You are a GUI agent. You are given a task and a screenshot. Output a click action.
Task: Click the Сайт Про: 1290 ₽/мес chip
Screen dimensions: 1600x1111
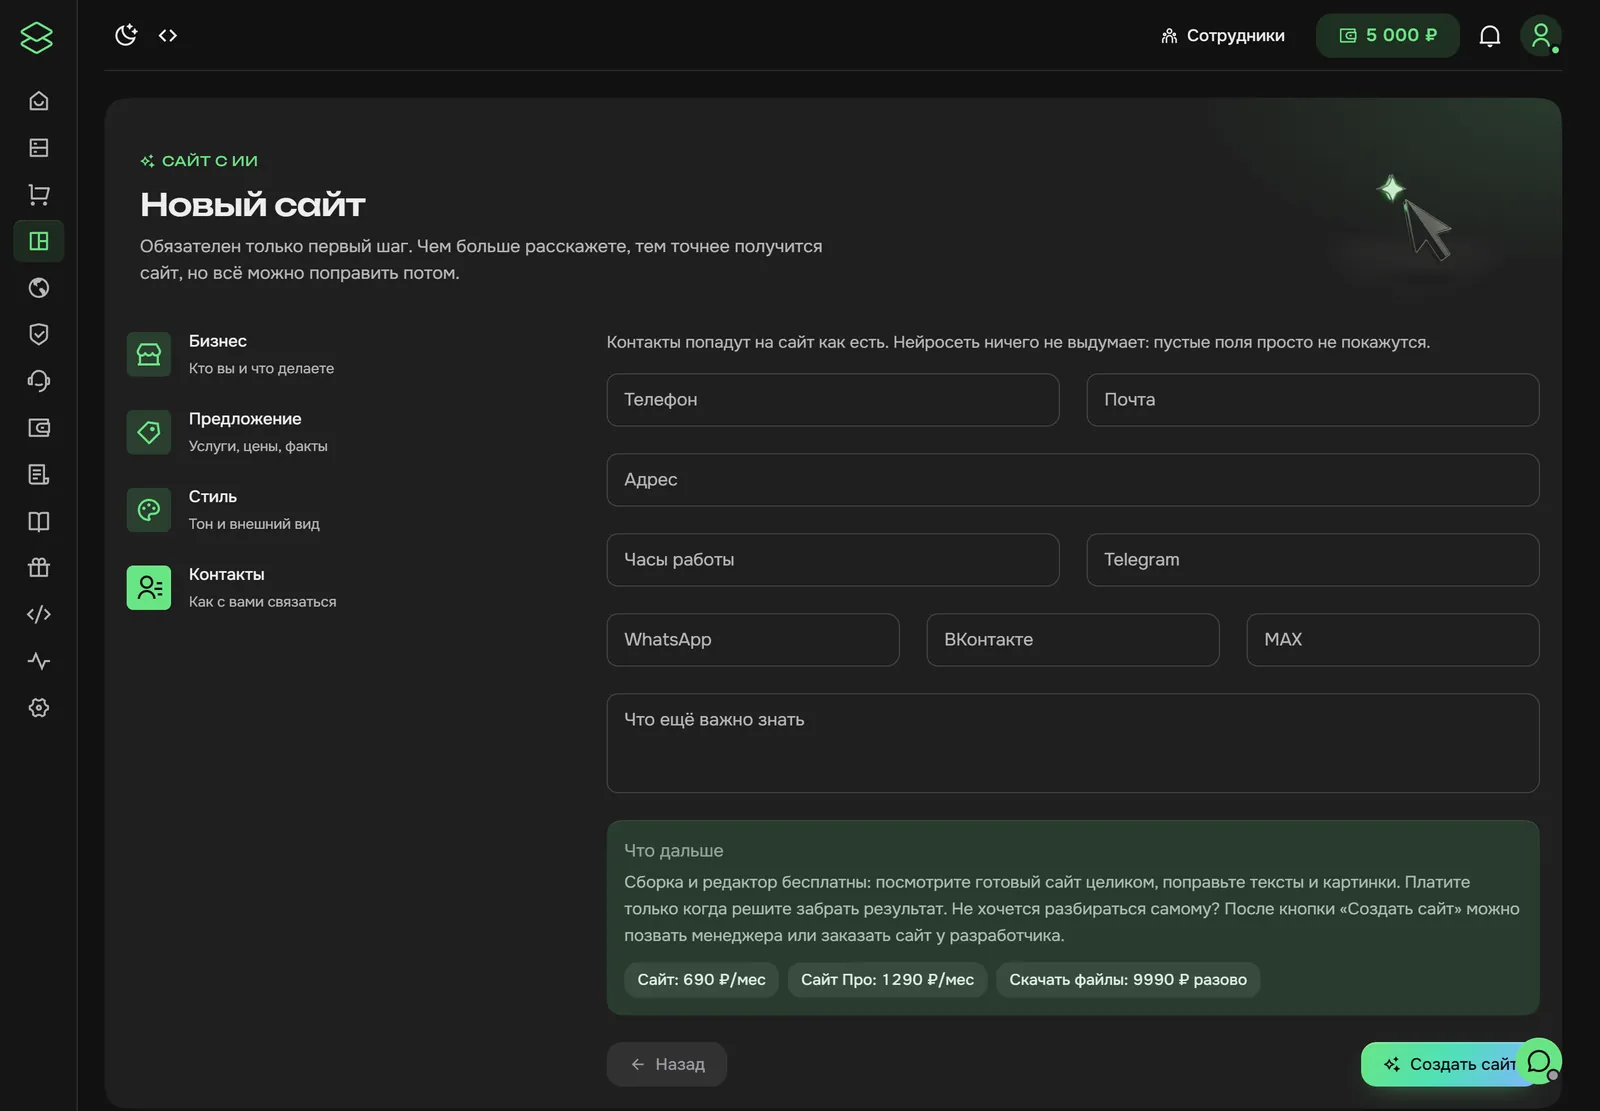pyautogui.click(x=888, y=980)
